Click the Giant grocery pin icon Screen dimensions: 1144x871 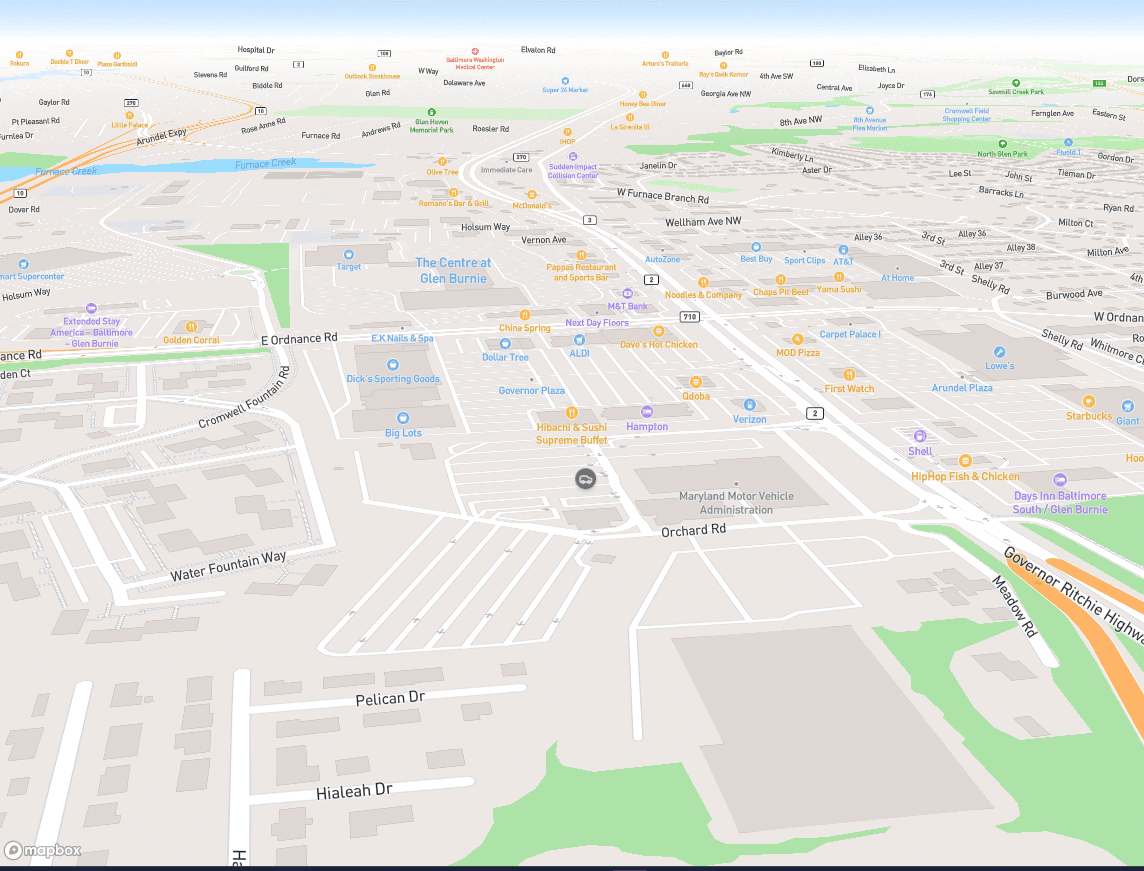1127,406
